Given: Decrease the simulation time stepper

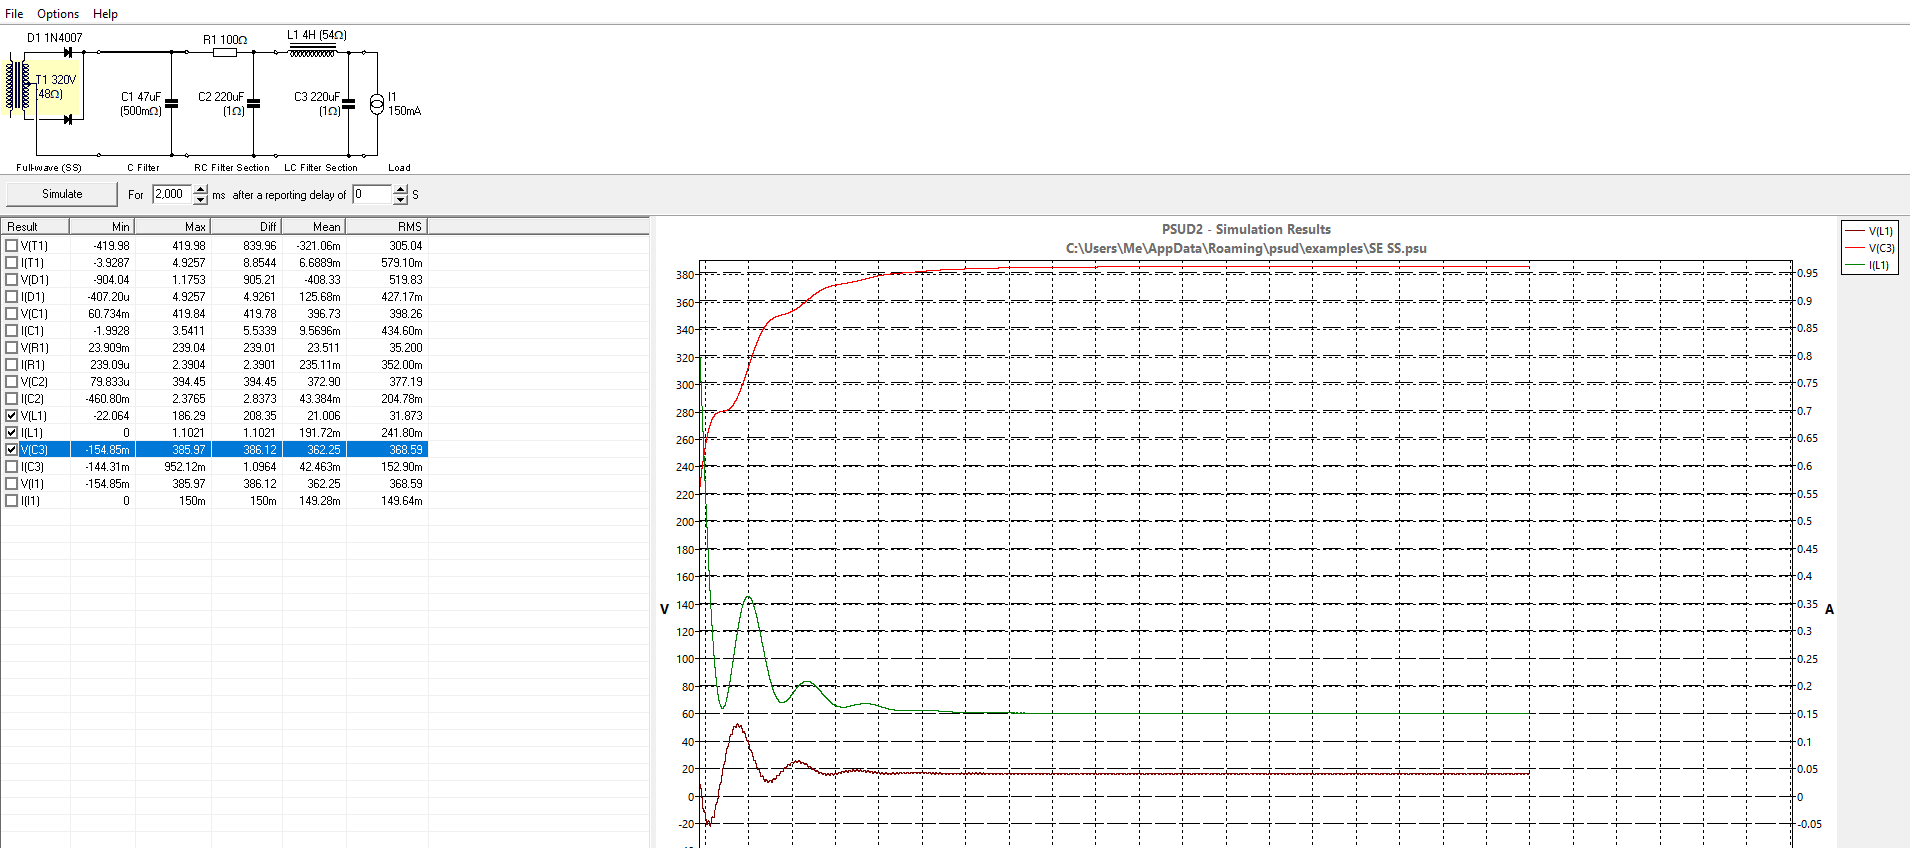Looking at the screenshot, I should click(x=200, y=199).
